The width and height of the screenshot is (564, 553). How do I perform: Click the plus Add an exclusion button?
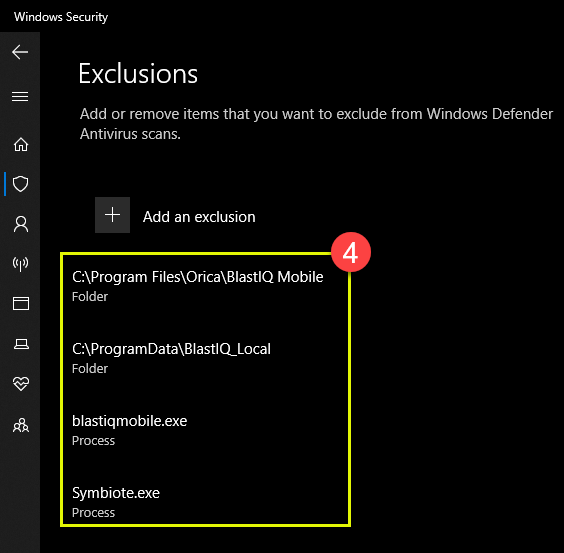coord(112,215)
